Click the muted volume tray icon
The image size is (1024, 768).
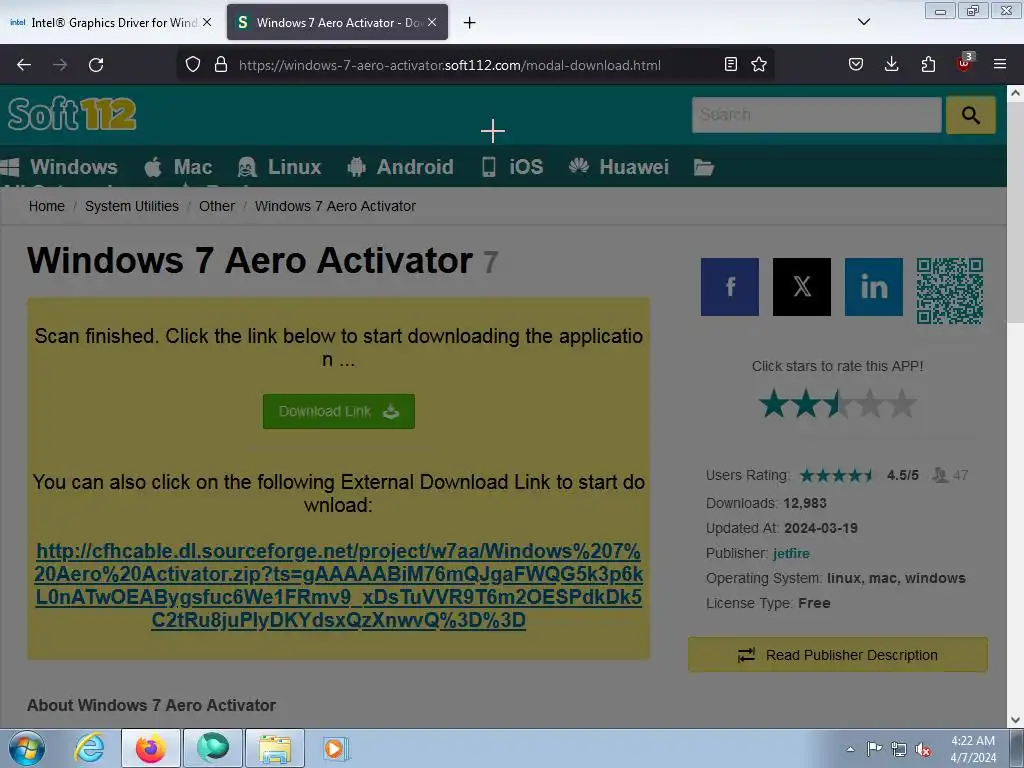click(x=923, y=749)
